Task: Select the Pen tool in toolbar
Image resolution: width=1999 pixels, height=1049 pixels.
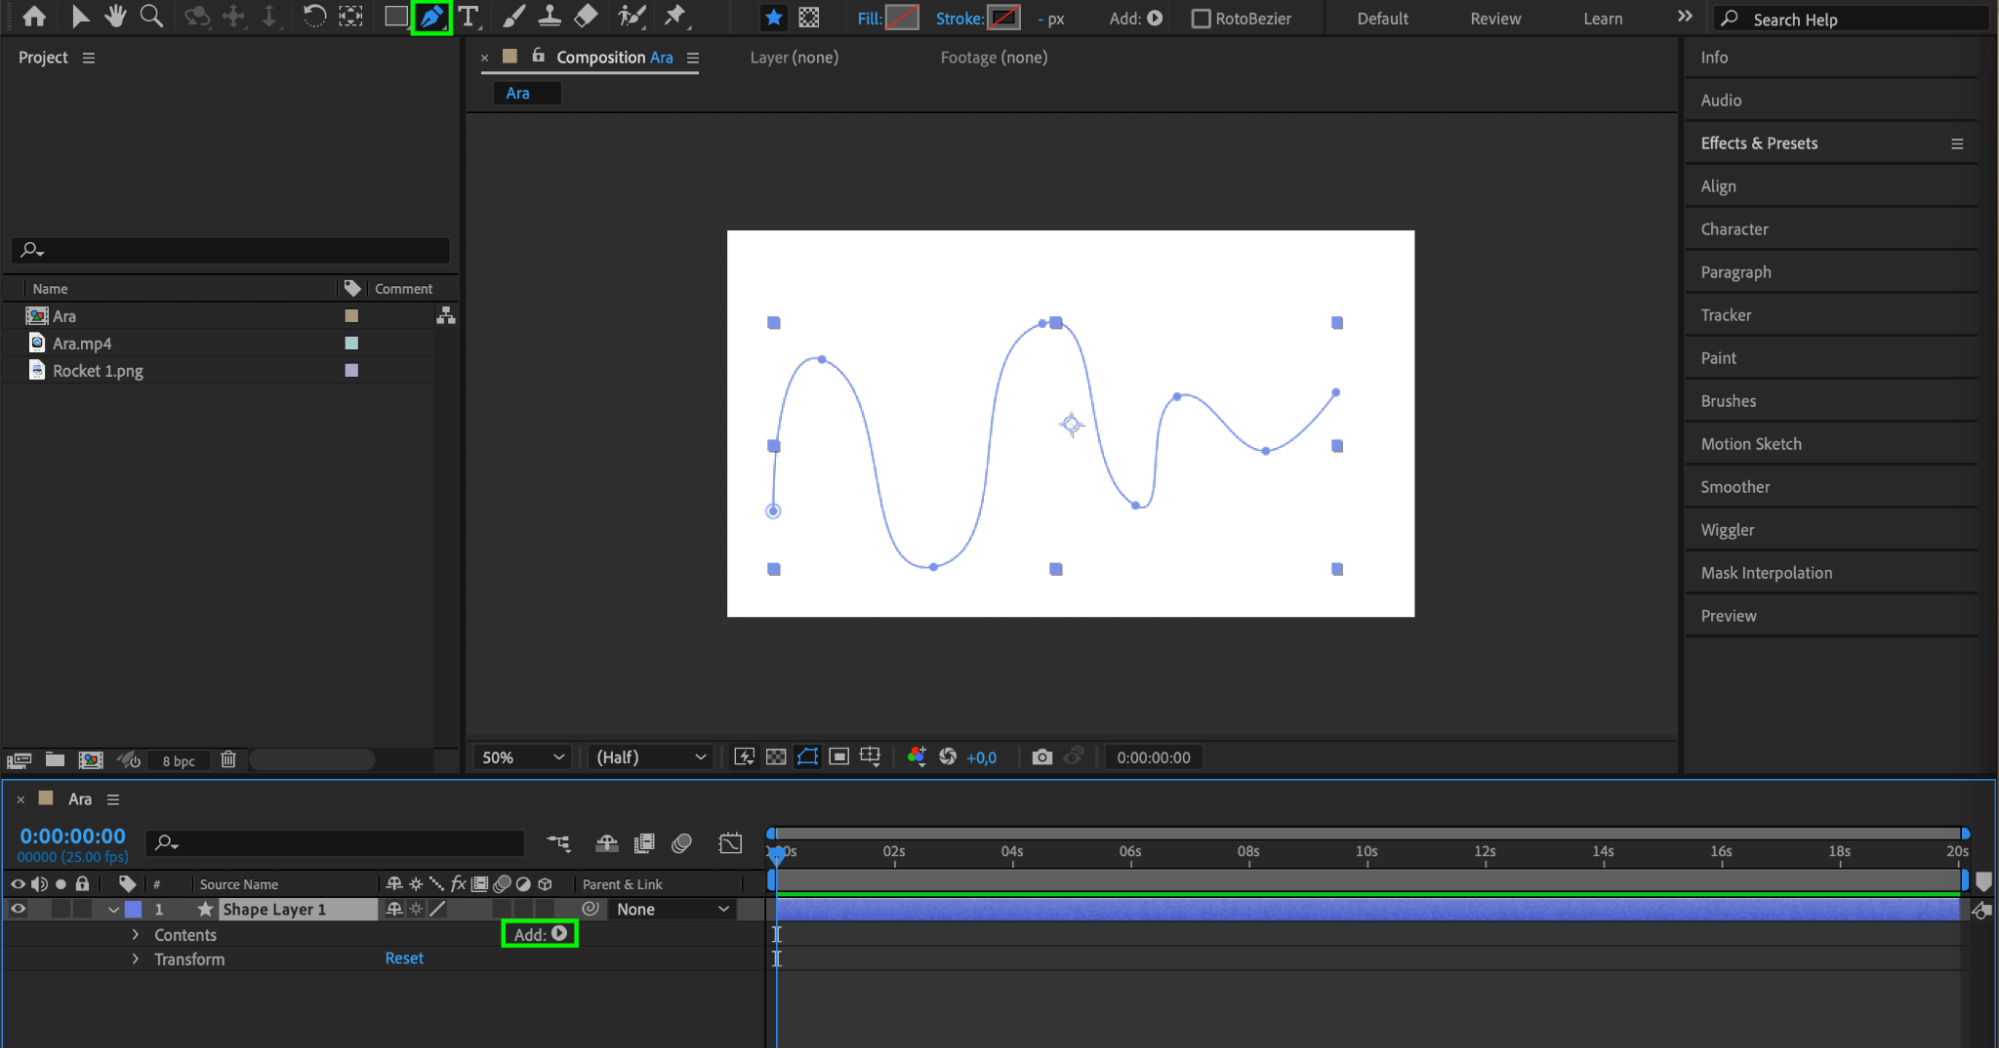Action: 431,17
